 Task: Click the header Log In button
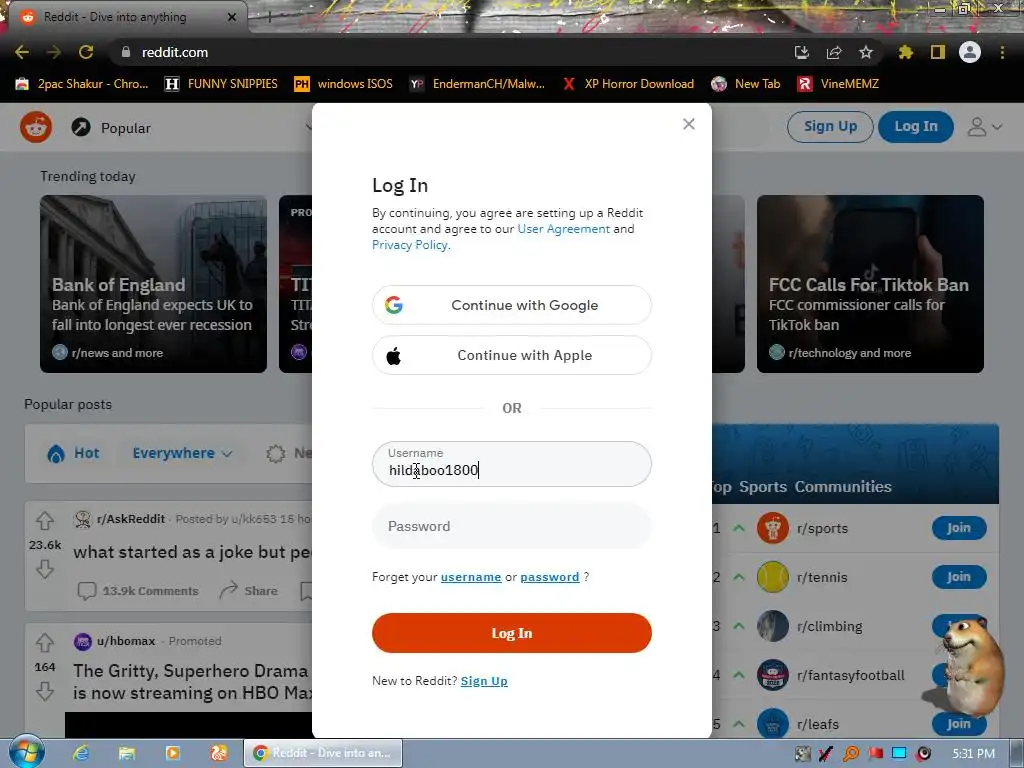click(x=916, y=127)
